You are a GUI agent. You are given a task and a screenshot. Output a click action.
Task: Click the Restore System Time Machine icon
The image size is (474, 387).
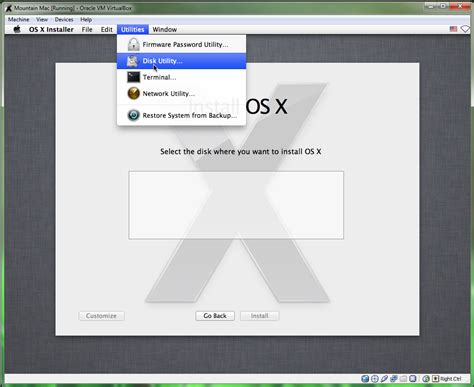[x=133, y=115]
